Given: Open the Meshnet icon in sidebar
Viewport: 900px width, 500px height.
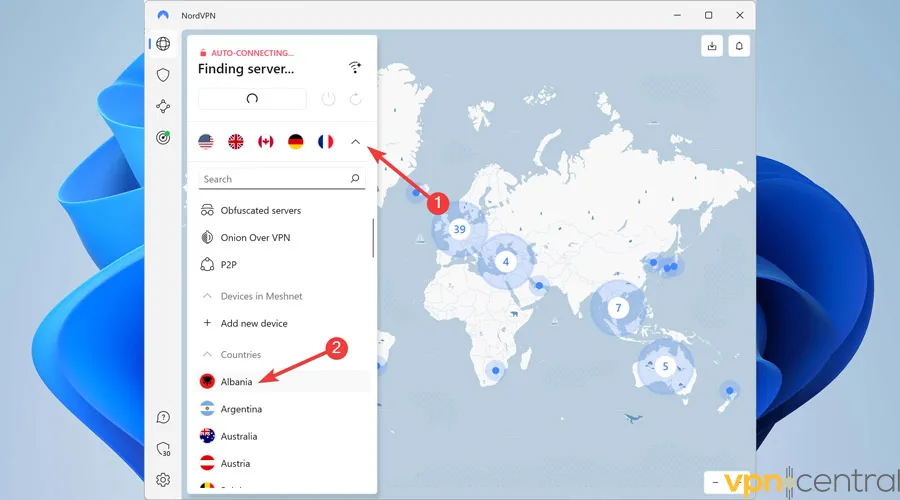Looking at the screenshot, I should click(163, 106).
